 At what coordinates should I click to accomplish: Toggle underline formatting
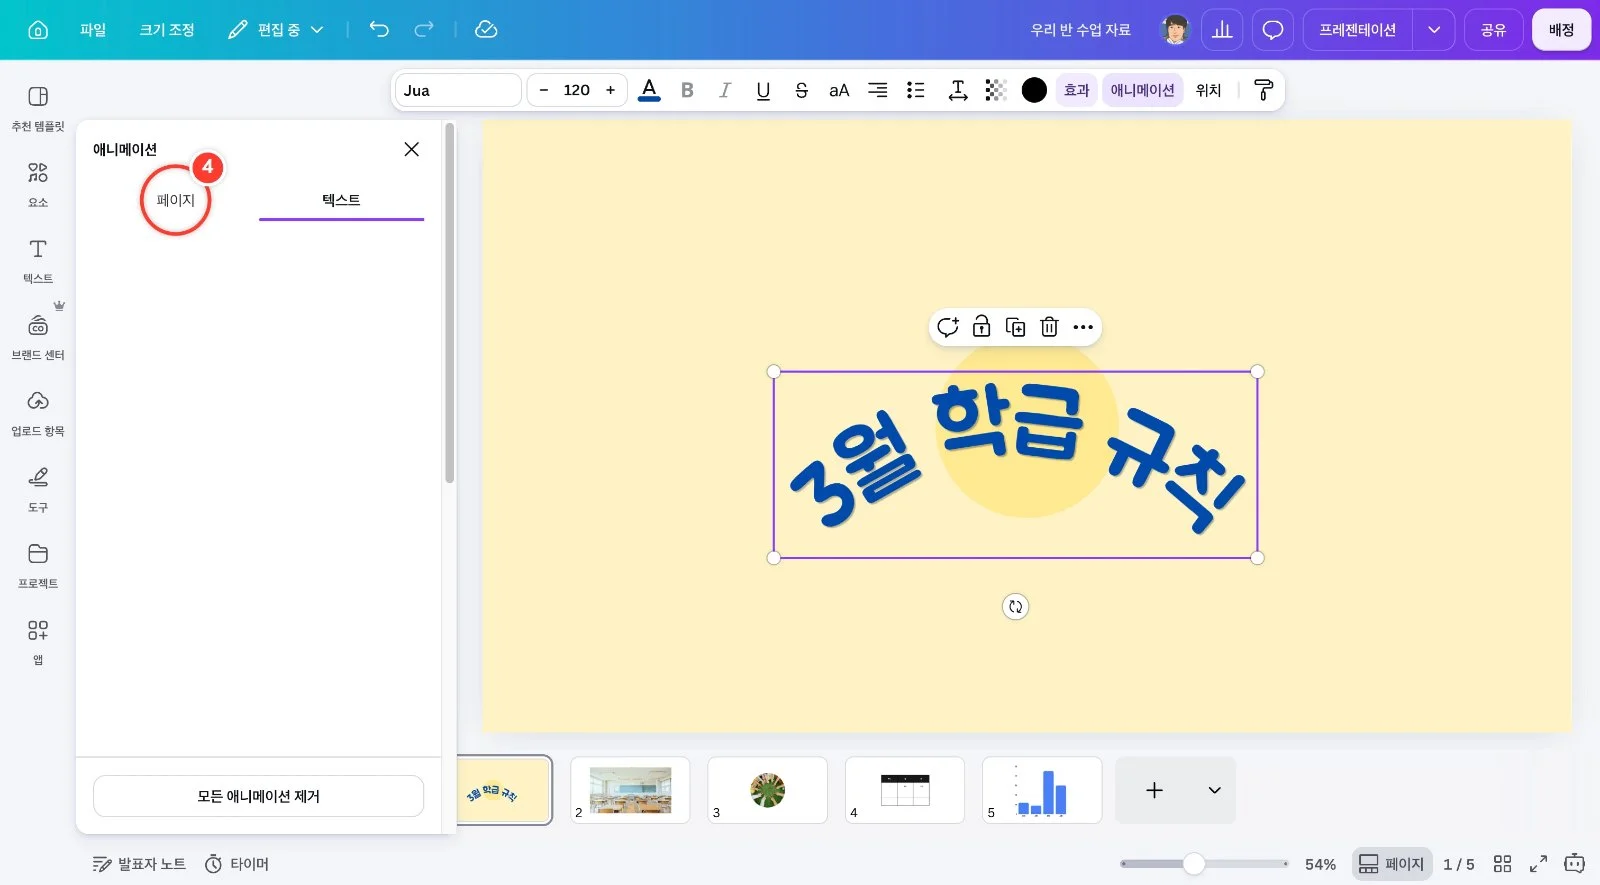pos(763,90)
